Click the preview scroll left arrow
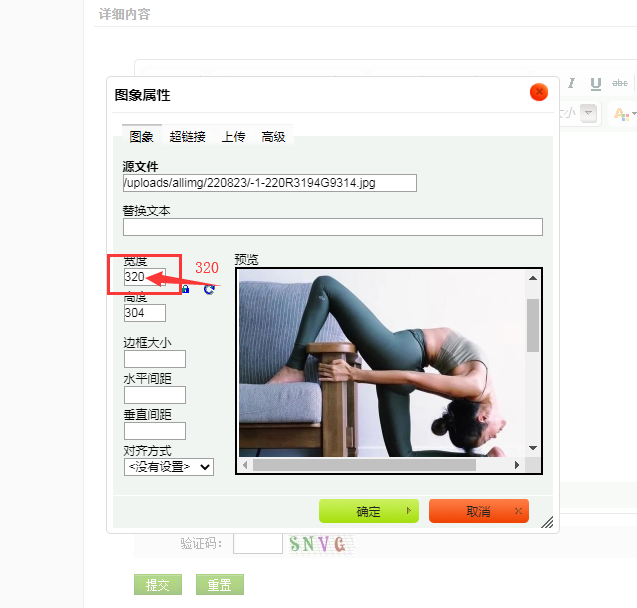The width and height of the screenshot is (637, 608). (245, 465)
